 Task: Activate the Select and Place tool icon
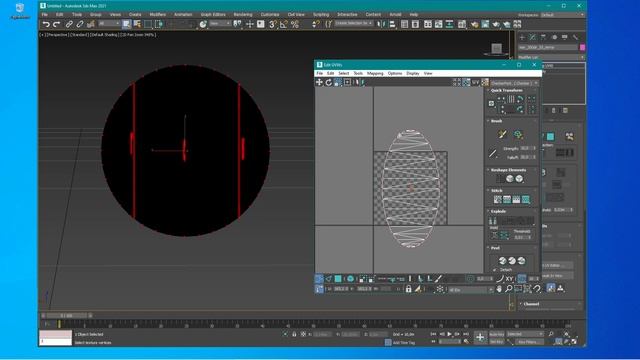click(x=203, y=24)
